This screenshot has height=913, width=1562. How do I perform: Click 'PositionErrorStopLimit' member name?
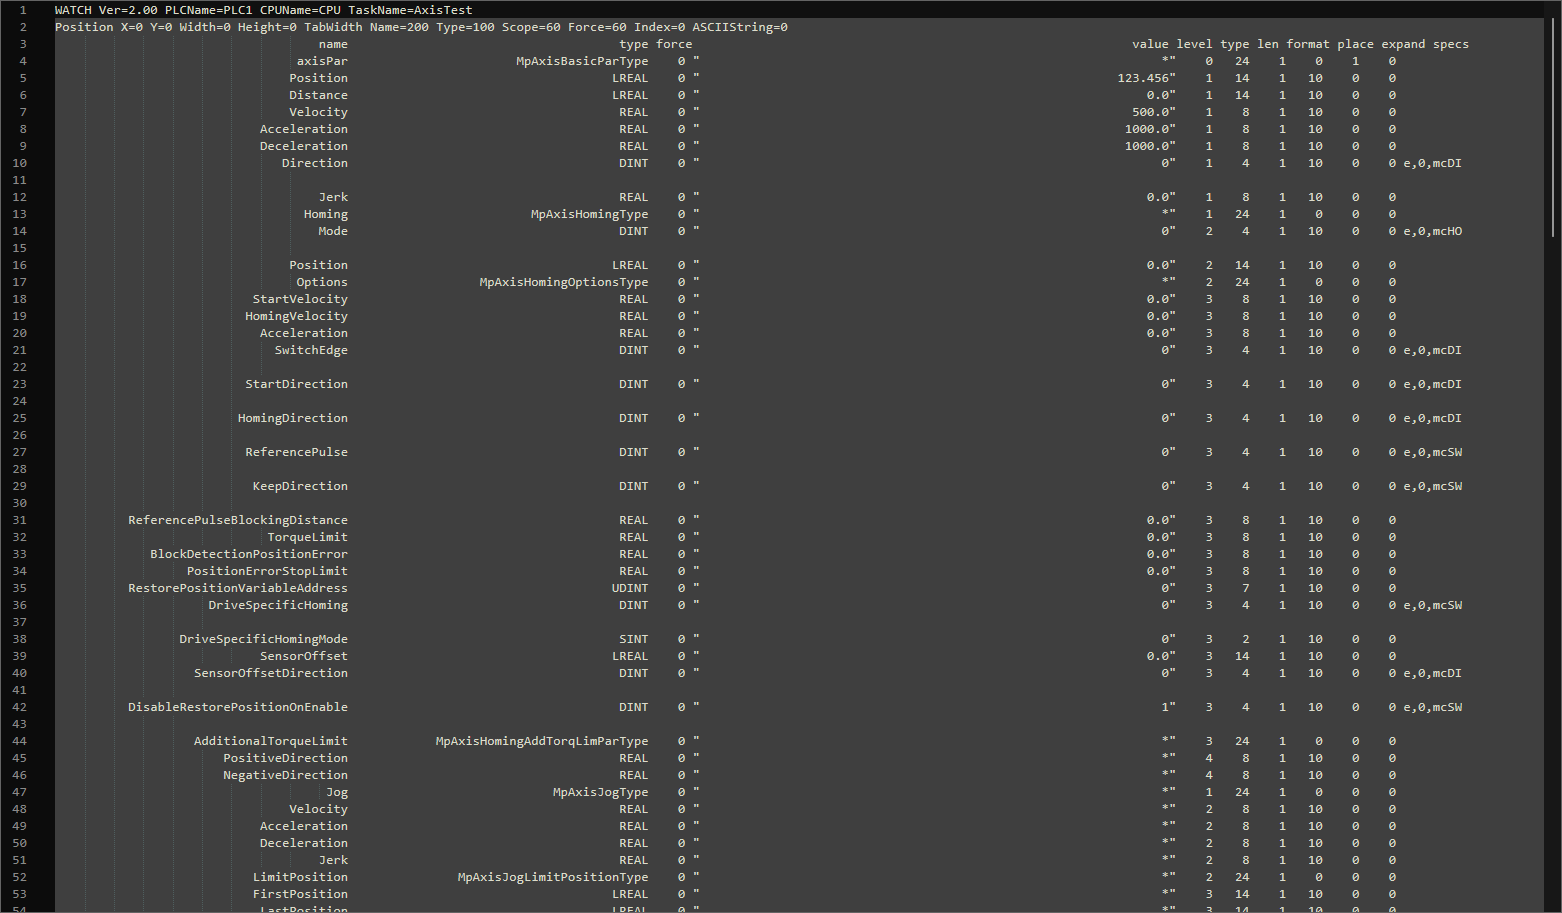click(267, 571)
